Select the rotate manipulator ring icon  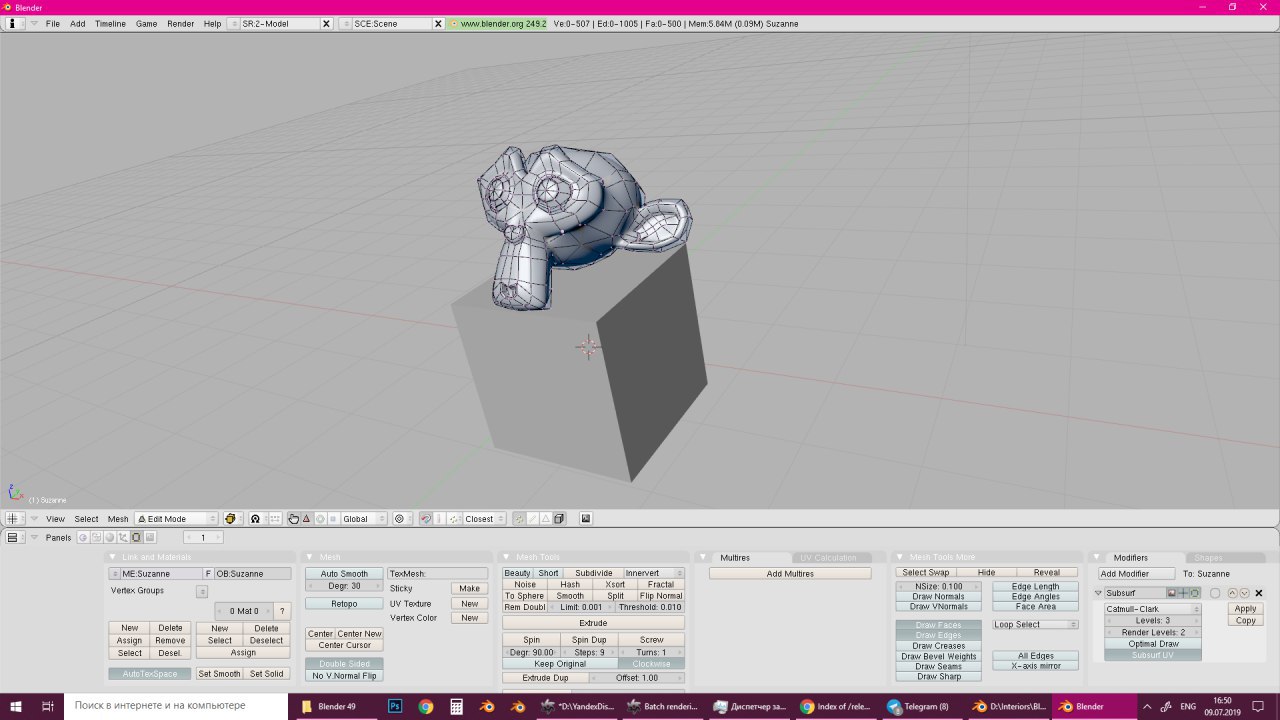point(320,519)
